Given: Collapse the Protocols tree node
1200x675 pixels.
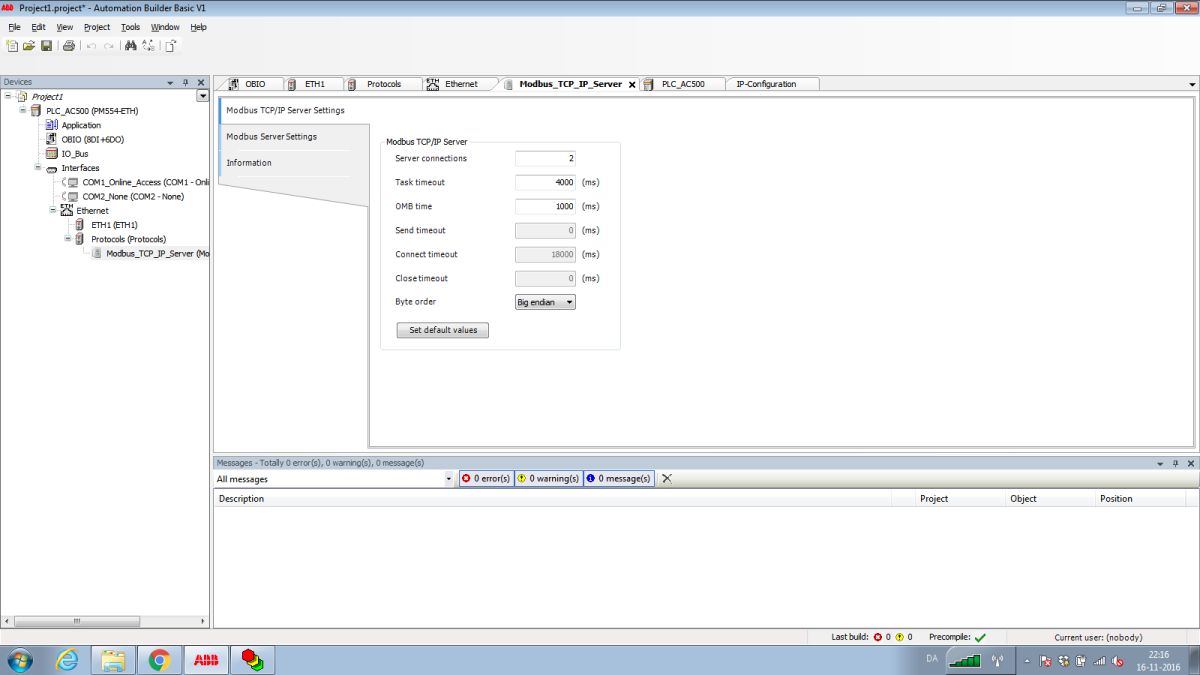Looking at the screenshot, I should (x=68, y=238).
